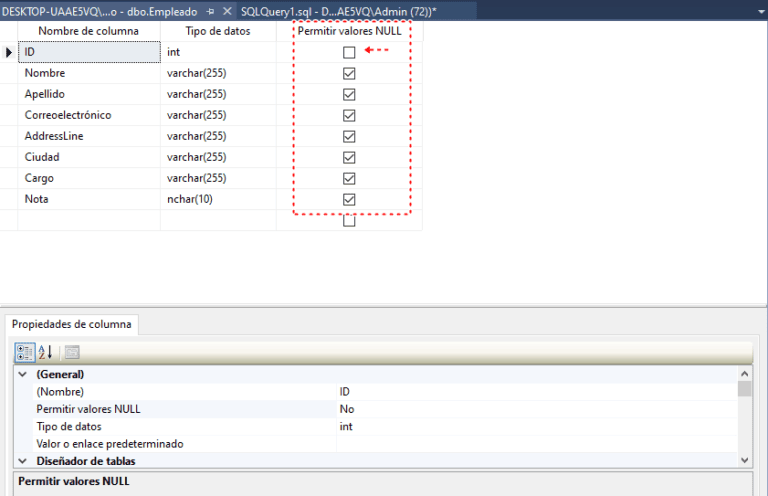
Task: Click the Categorized view icon in properties
Action: click(x=25, y=352)
